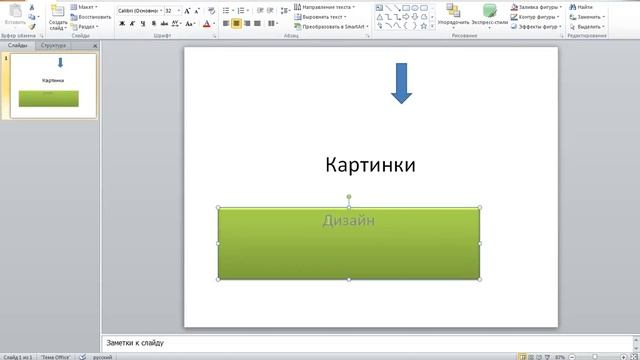Click the Fit slide to window icon

point(634,357)
